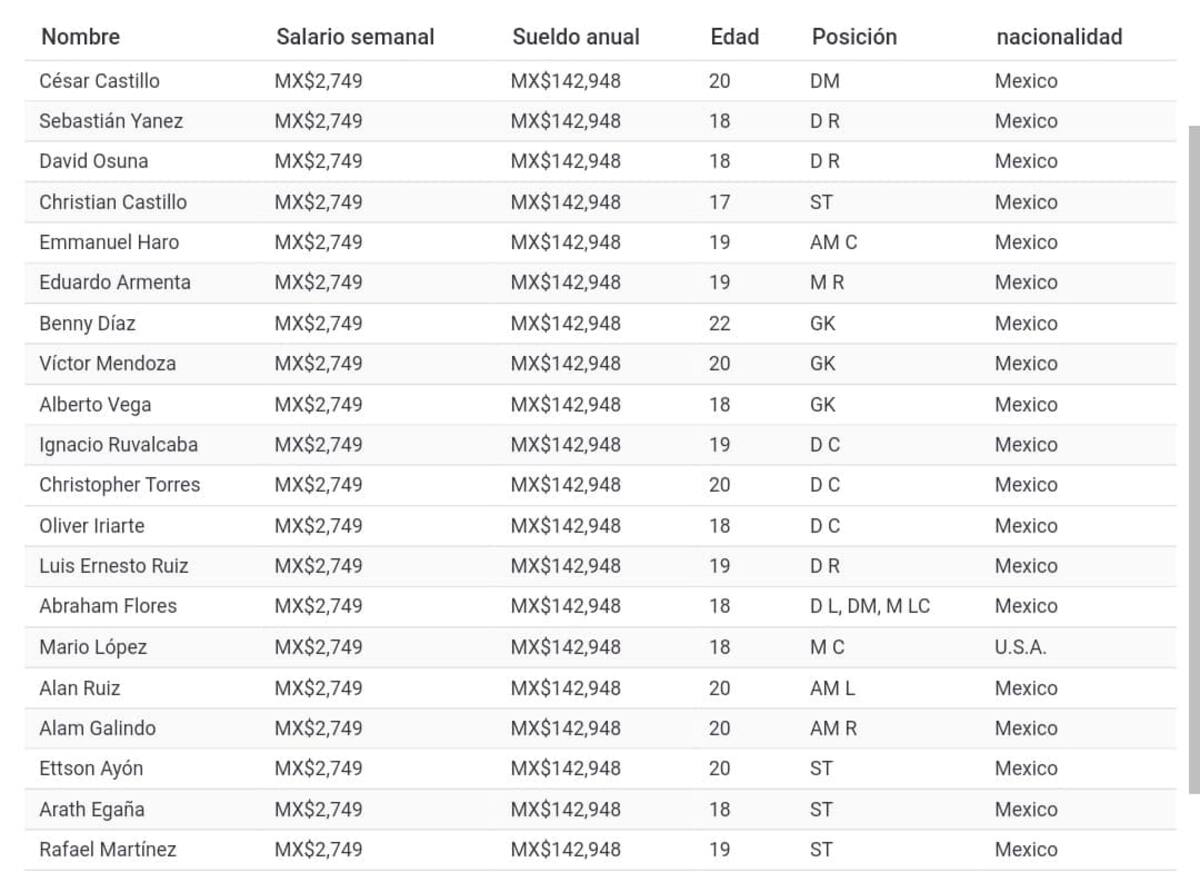The image size is (1200, 892).
Task: Click on Ignacio Ruvalcaba's name
Action: click(x=118, y=444)
